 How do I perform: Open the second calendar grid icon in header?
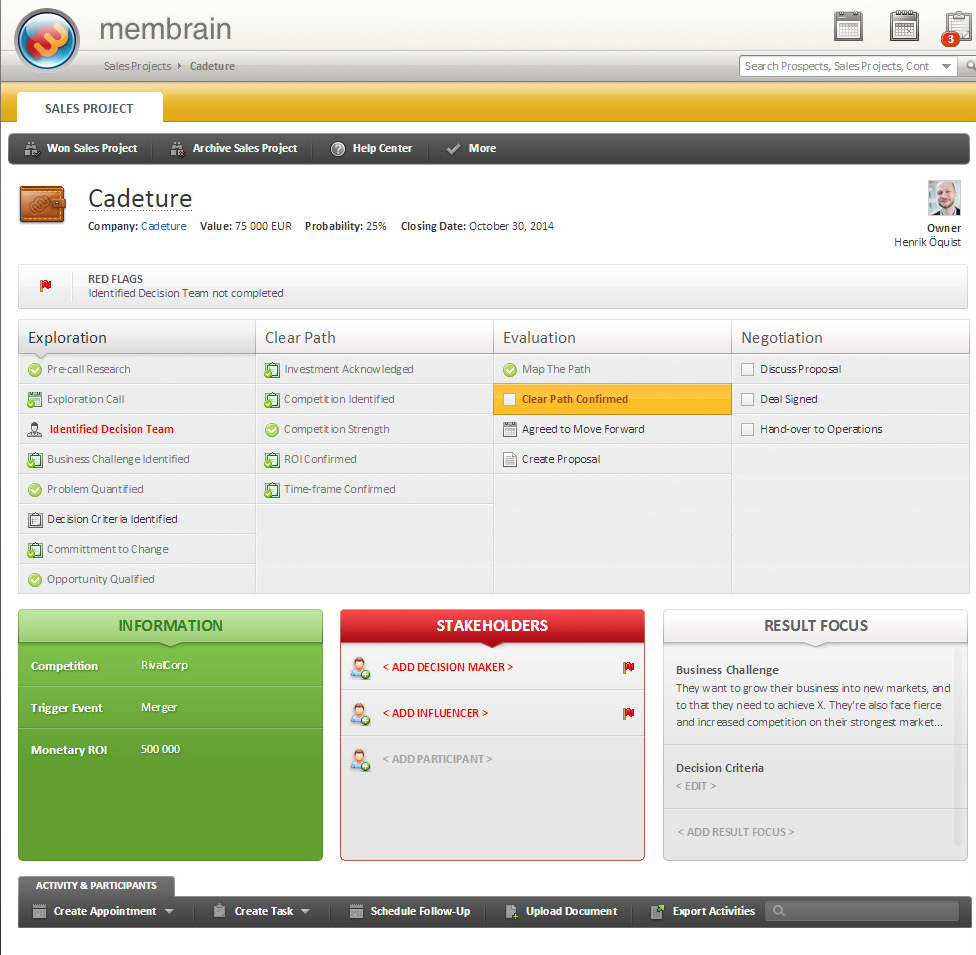point(904,26)
